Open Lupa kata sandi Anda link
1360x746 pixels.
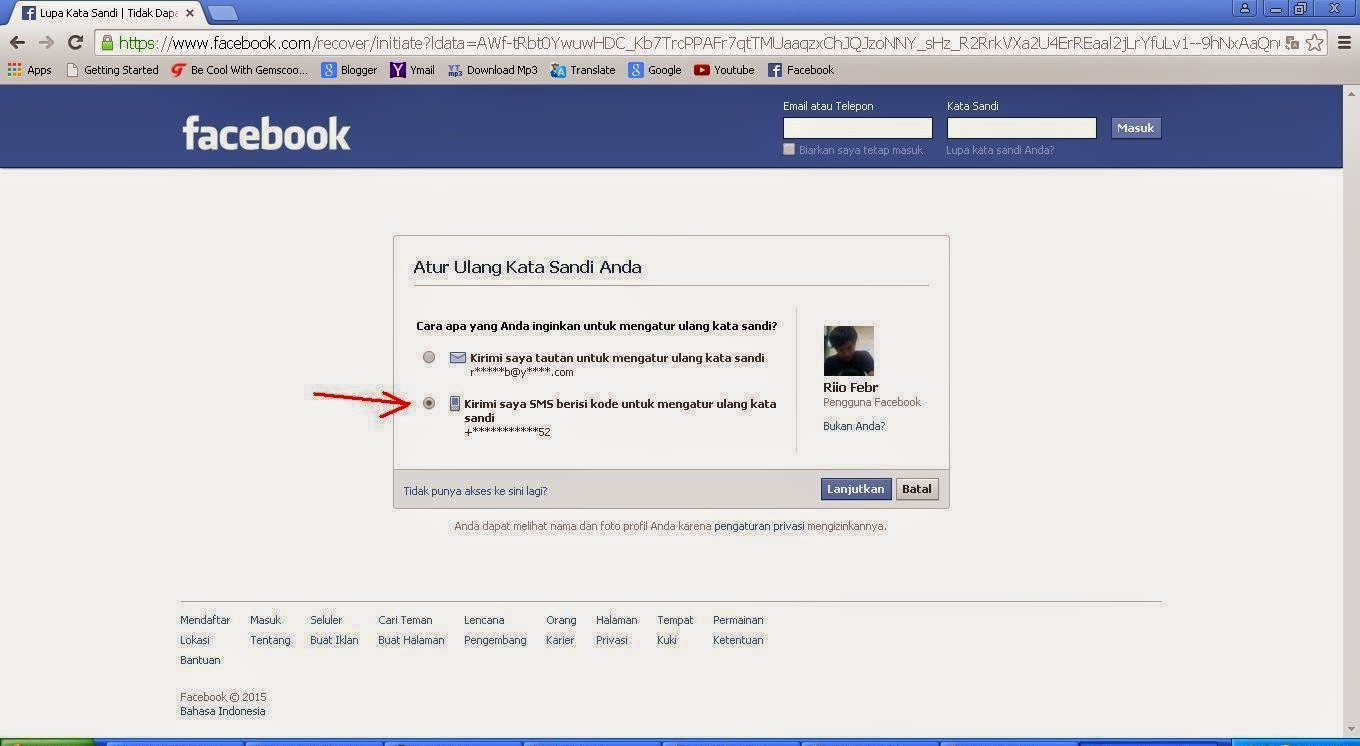coord(1000,150)
